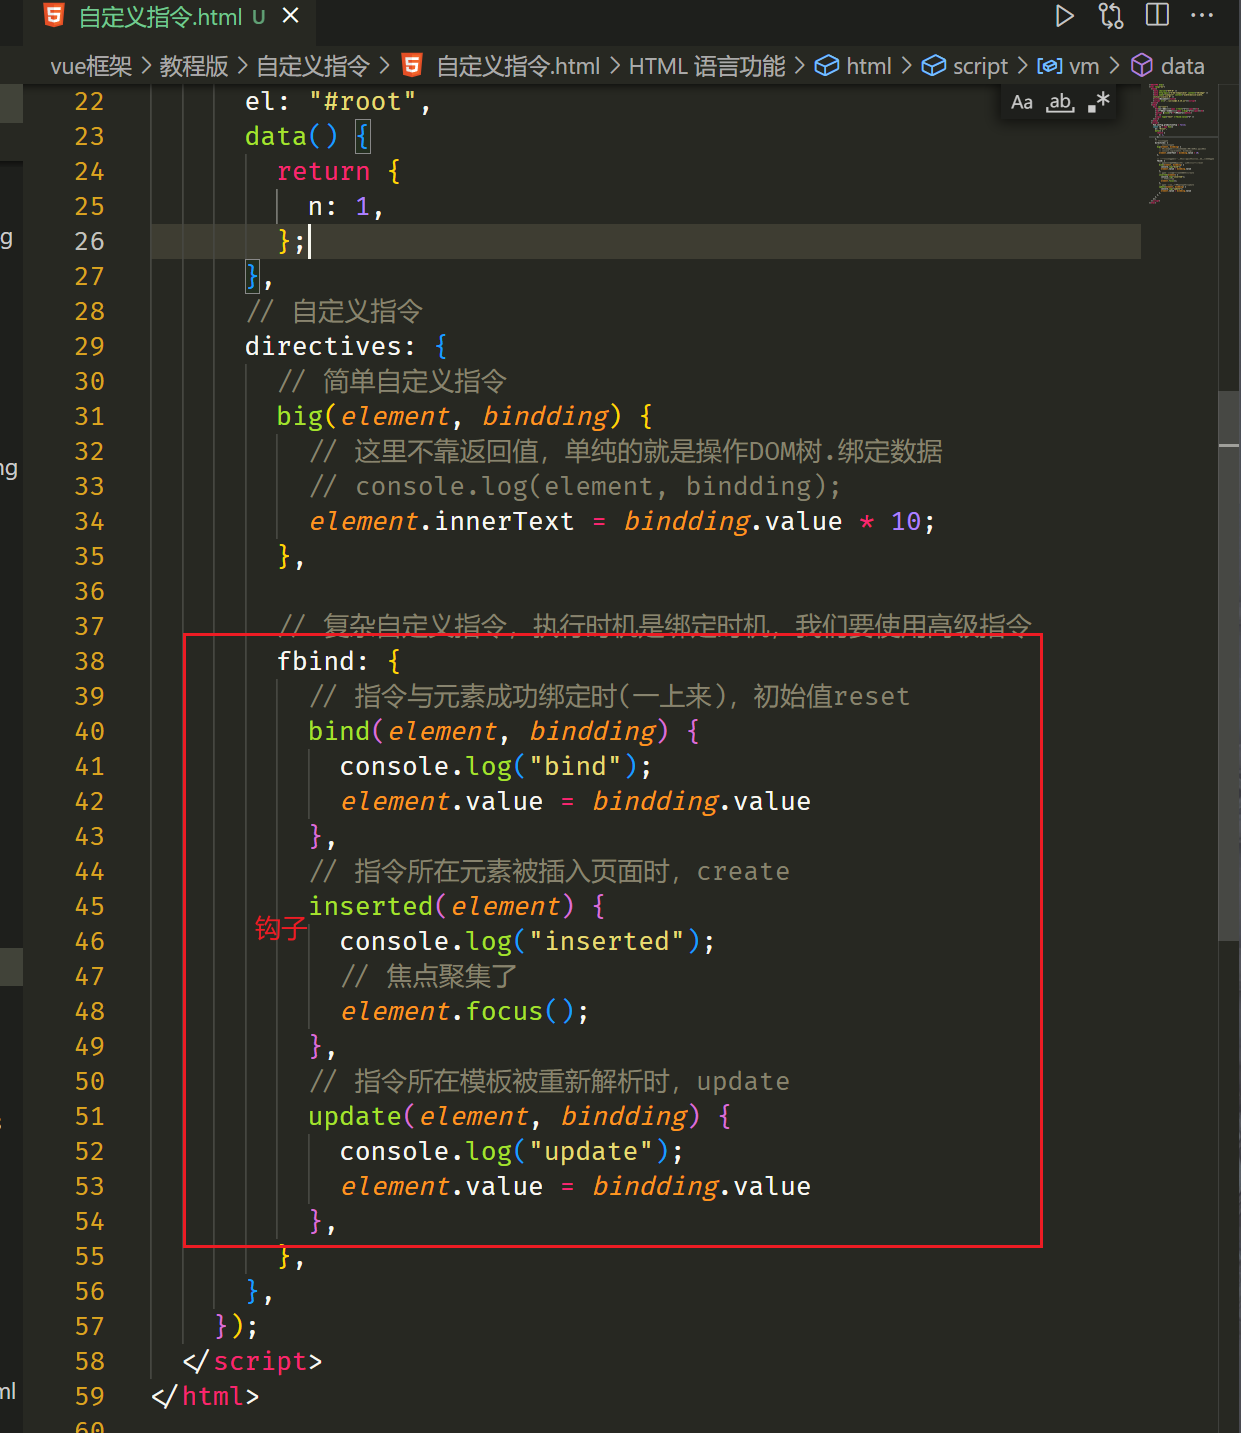
Task: Click the 'big' function name
Action: [x=300, y=416]
